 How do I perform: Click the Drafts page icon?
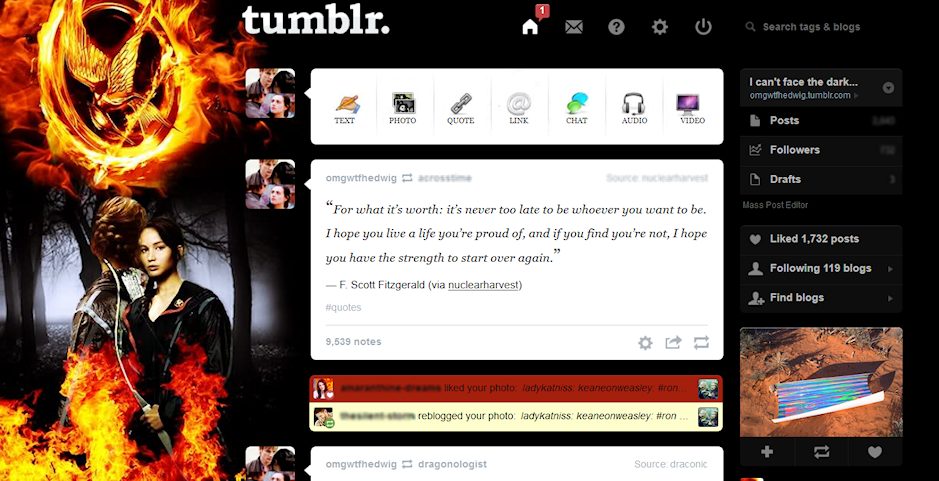point(755,179)
